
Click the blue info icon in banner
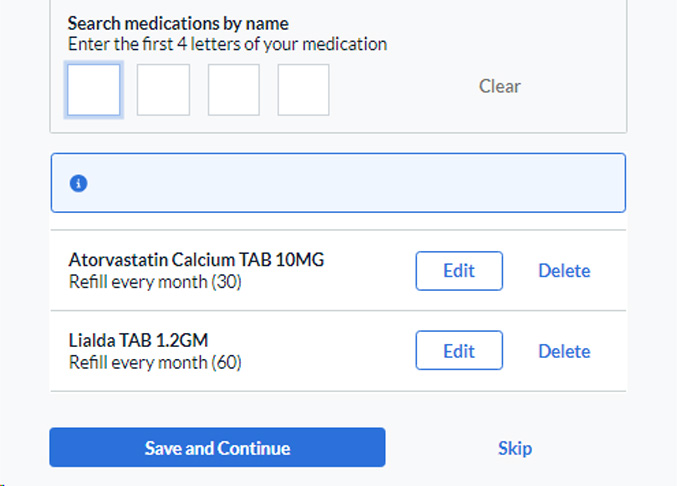pos(79,183)
